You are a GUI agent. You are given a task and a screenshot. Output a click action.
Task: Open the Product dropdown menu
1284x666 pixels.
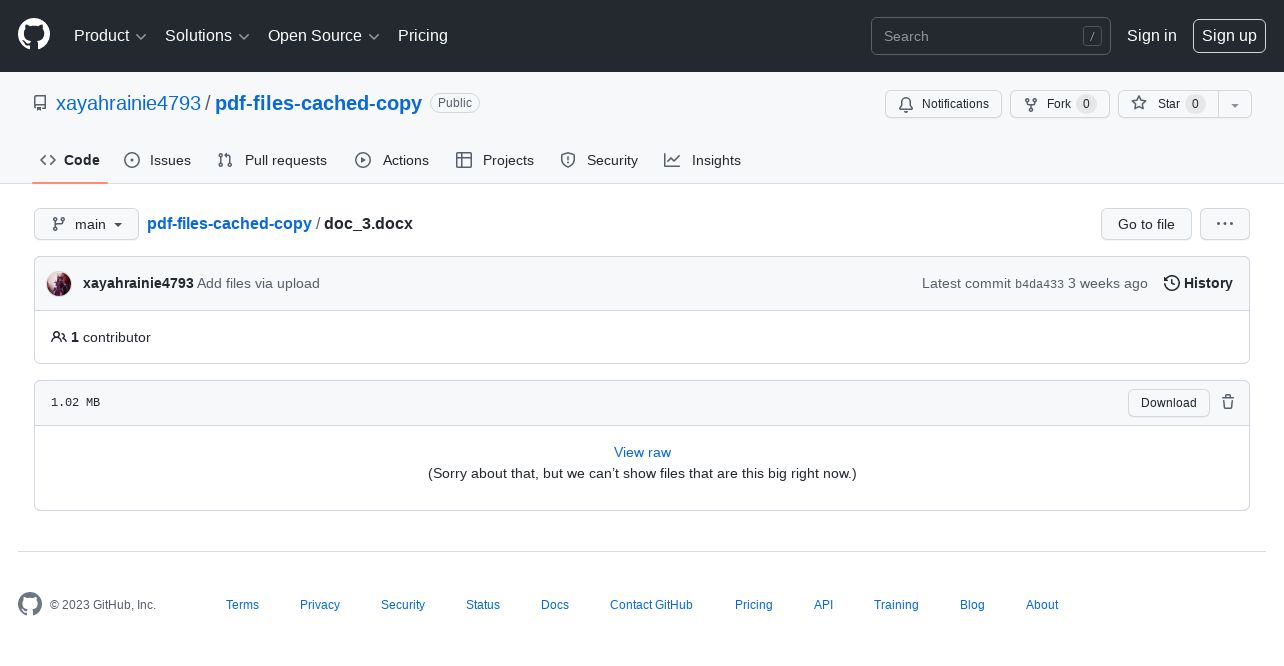(x=110, y=36)
